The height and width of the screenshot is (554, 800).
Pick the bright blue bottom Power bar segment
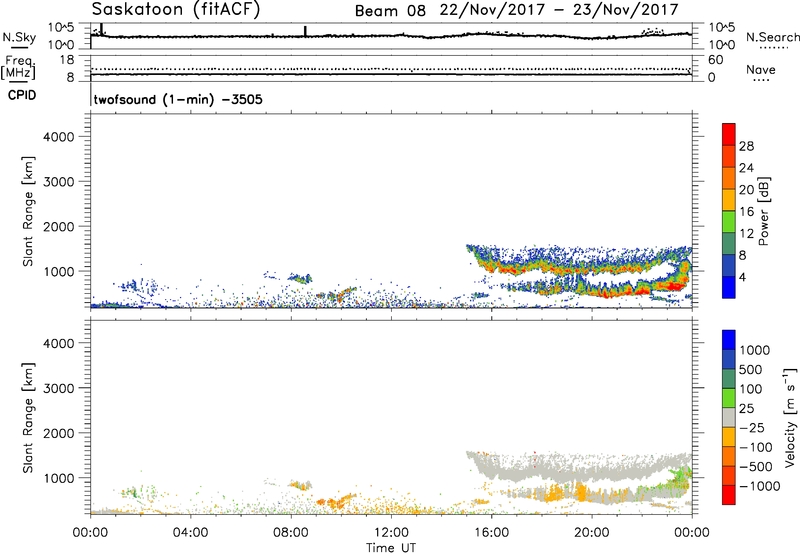tap(729, 287)
